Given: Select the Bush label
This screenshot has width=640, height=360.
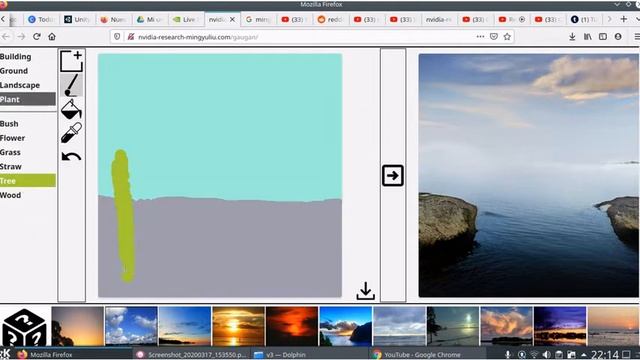Looking at the screenshot, I should [x=9, y=123].
